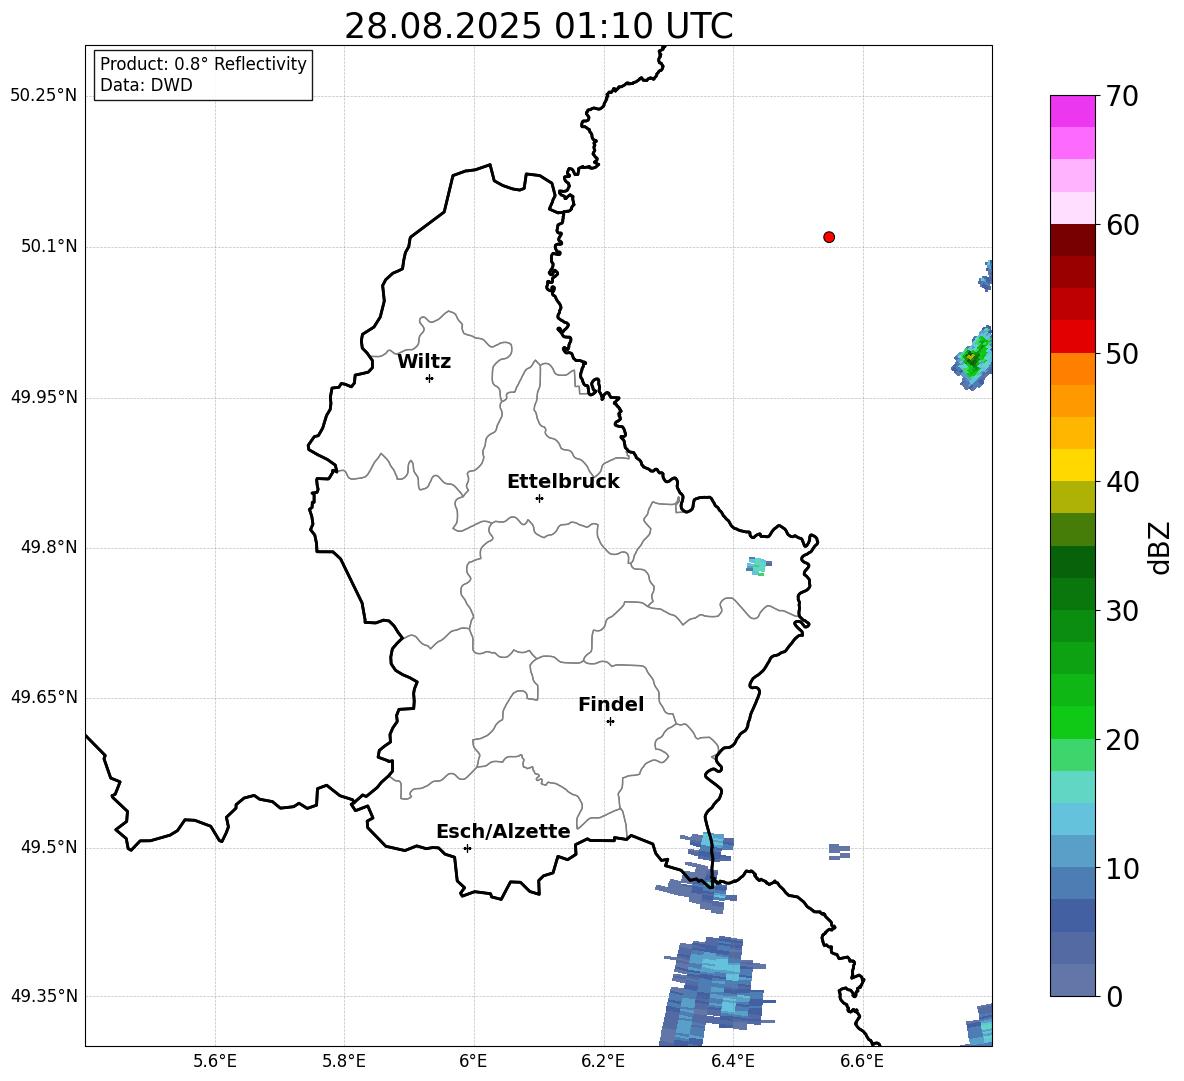Click the dark red swatch just below 60
1184x1081 pixels.
[x=1072, y=240]
